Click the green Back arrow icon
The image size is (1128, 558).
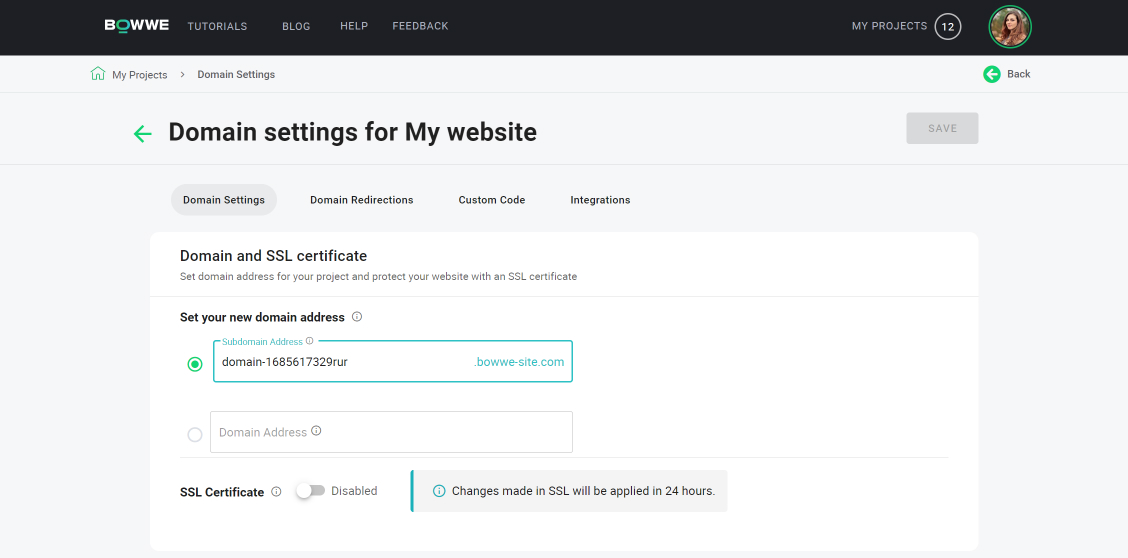[x=992, y=74]
